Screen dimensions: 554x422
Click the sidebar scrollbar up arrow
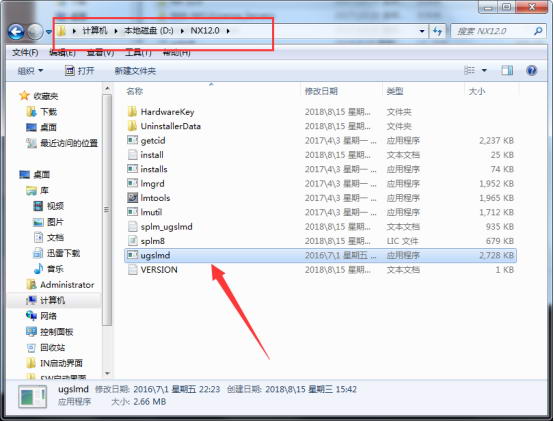point(107,89)
